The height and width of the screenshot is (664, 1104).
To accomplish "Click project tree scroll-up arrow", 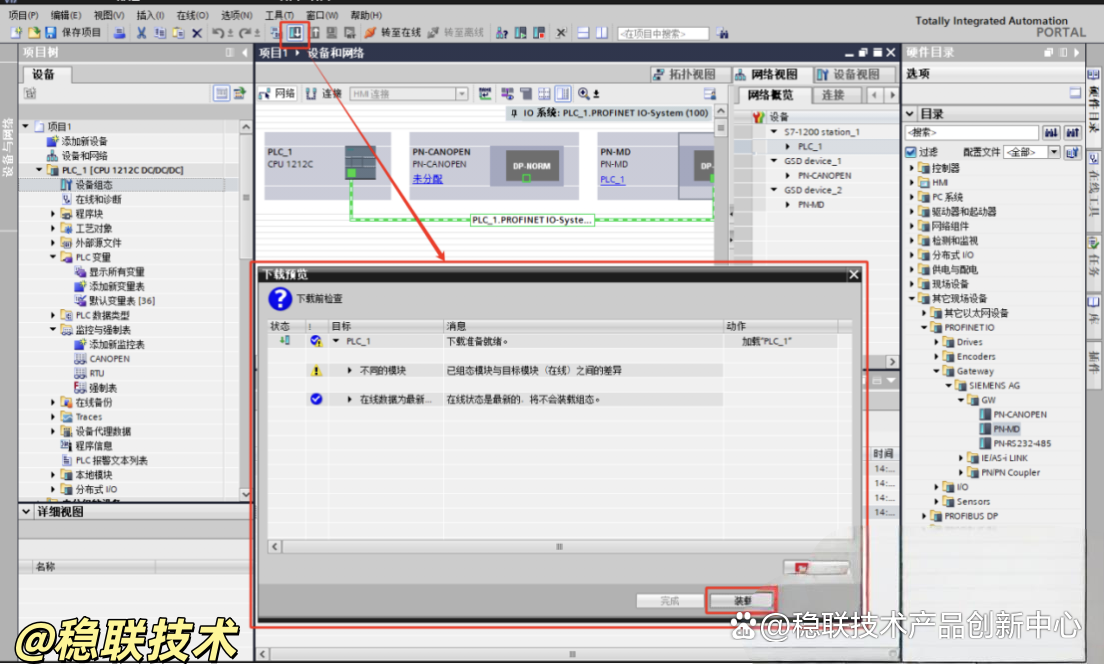I will (246, 127).
